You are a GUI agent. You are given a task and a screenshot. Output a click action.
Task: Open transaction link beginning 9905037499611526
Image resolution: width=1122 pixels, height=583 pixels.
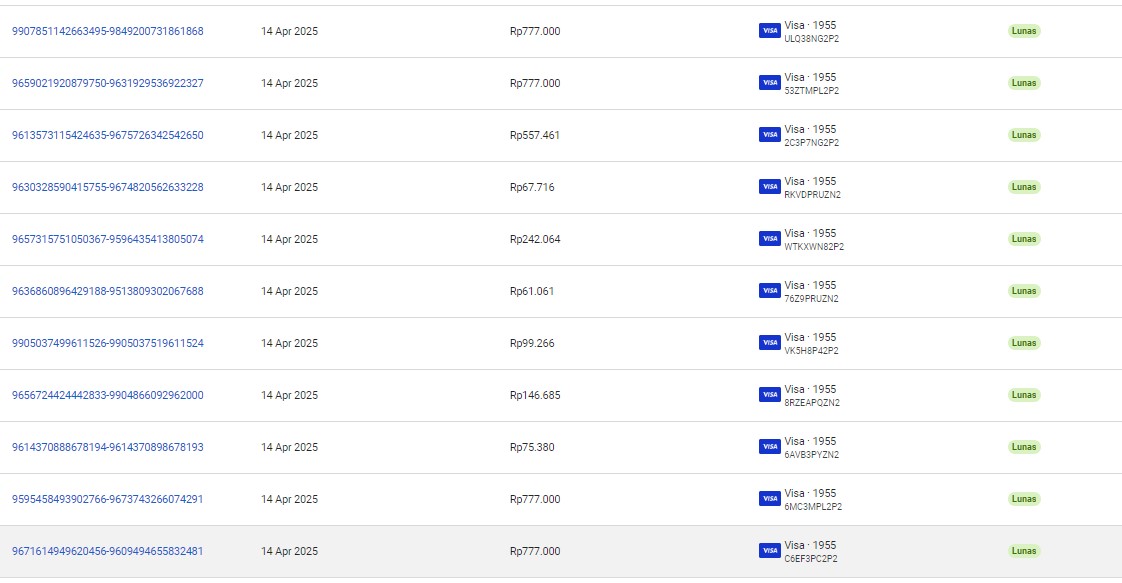107,343
